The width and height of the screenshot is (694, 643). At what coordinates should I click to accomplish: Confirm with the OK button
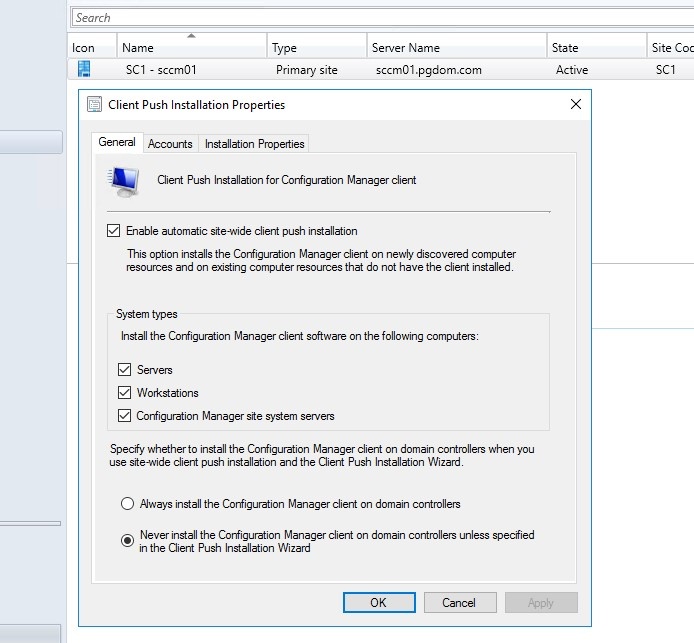tap(379, 603)
